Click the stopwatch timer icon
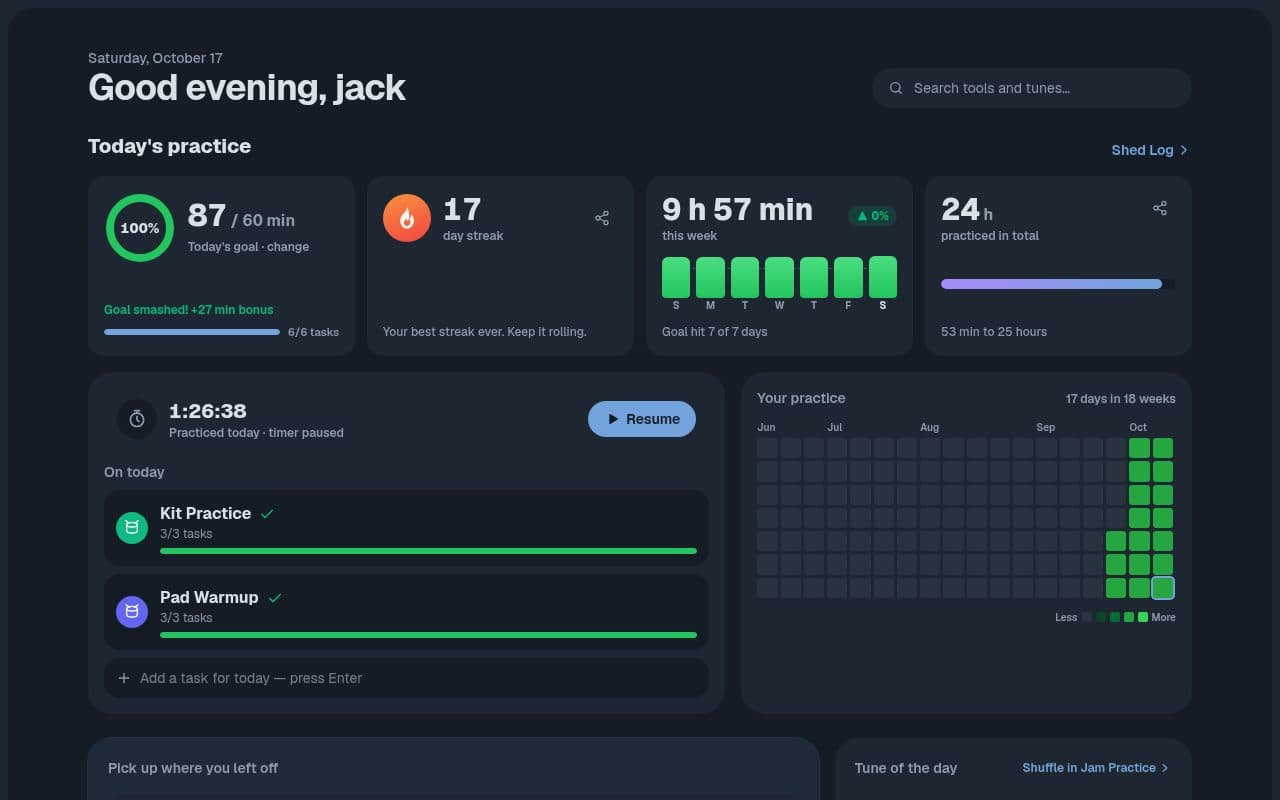 [137, 419]
